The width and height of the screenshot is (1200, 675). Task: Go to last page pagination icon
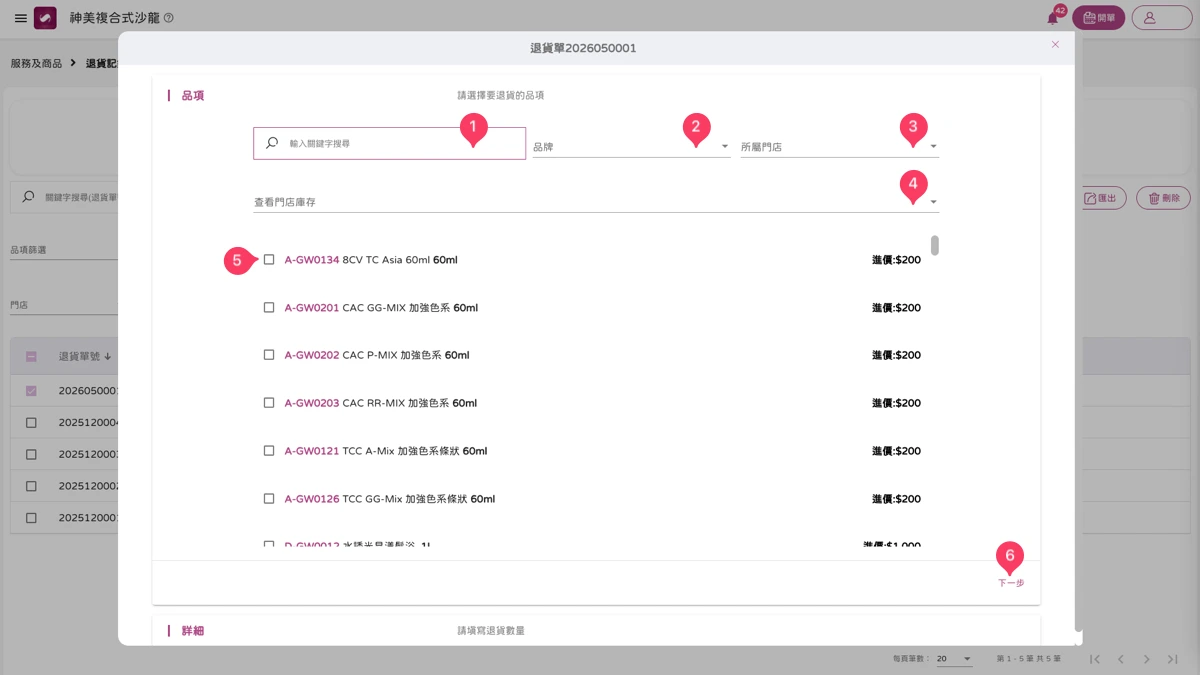point(1173,659)
